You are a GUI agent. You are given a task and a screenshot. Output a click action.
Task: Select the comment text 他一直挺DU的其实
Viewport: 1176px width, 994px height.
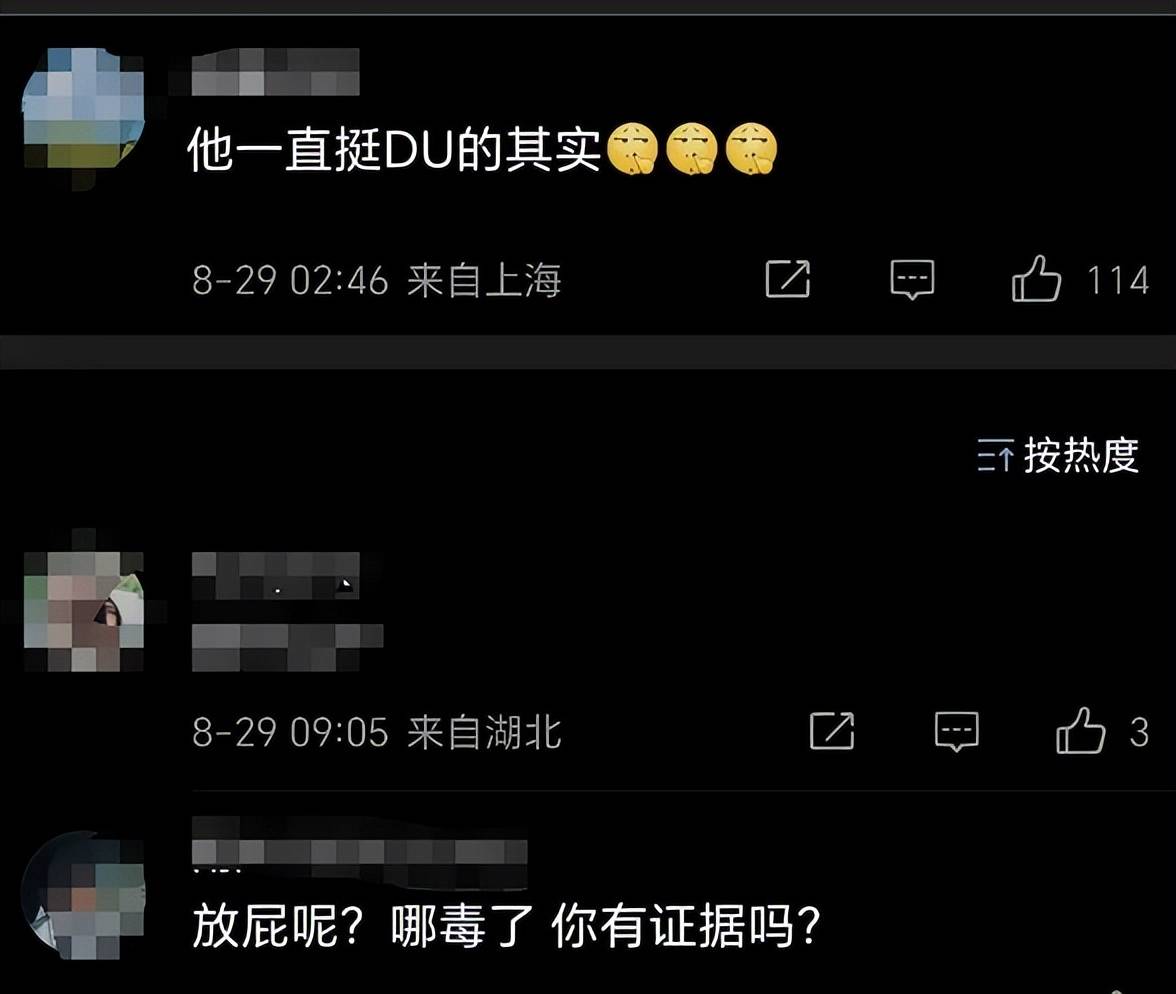pyautogui.click(x=394, y=150)
